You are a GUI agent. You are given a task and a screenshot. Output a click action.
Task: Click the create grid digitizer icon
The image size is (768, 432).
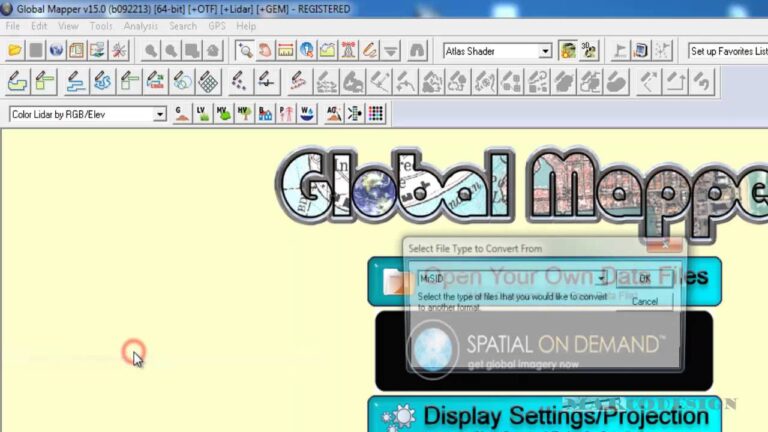[x=208, y=82]
